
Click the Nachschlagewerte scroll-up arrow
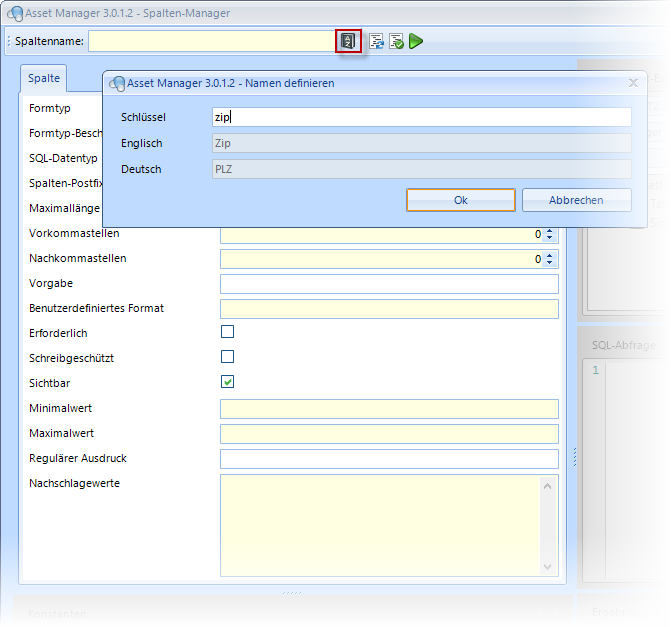(547, 486)
